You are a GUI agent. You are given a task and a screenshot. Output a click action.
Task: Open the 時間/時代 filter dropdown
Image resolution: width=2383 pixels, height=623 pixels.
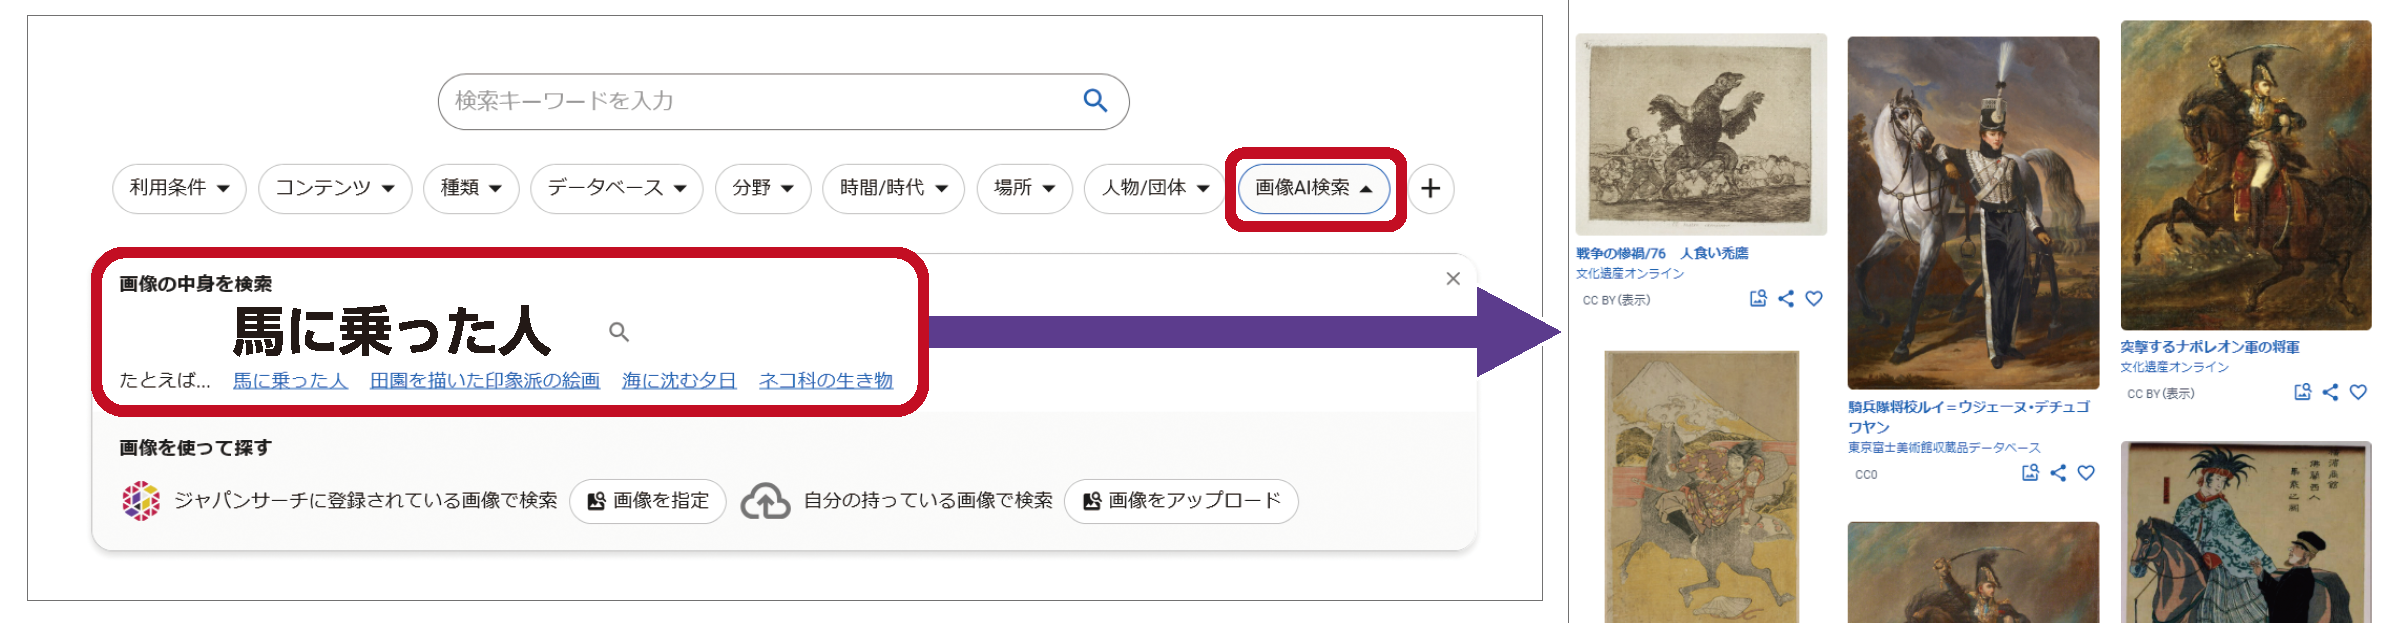click(893, 188)
